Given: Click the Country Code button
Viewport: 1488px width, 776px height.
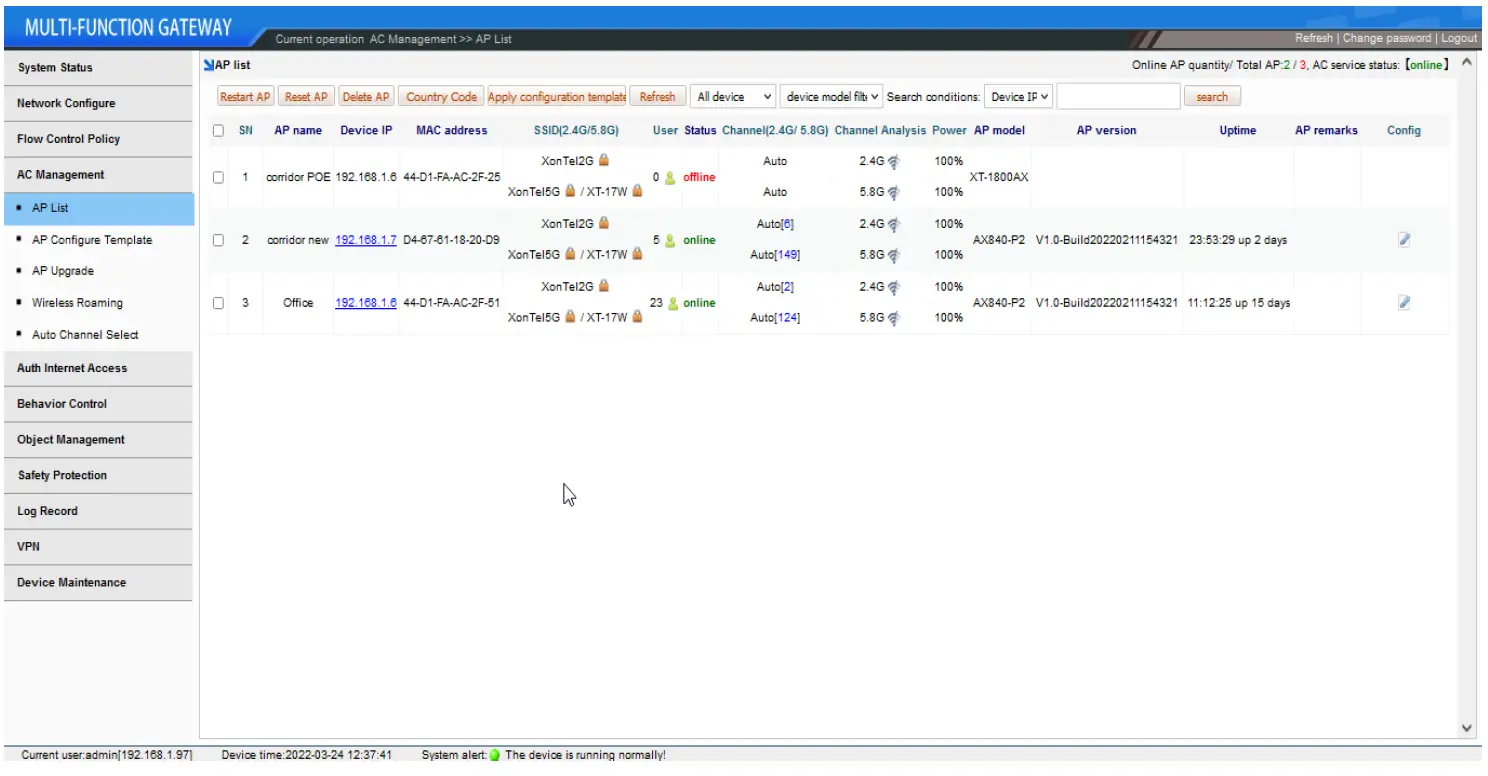Looking at the screenshot, I should [441, 97].
